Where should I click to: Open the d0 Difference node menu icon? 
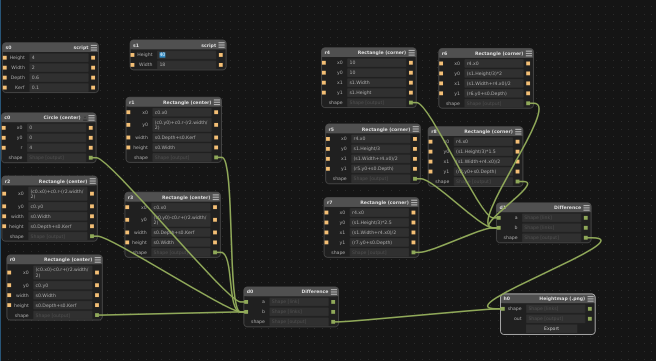click(x=334, y=292)
